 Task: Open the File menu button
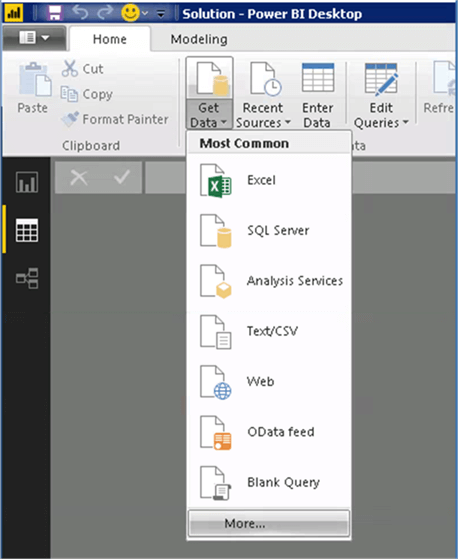[34, 37]
